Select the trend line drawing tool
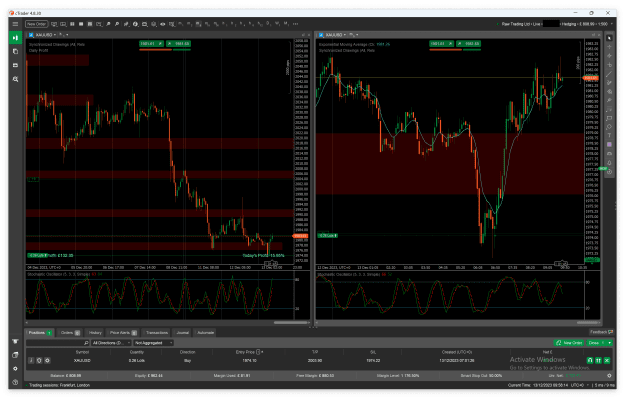The image size is (625, 399). click(609, 74)
